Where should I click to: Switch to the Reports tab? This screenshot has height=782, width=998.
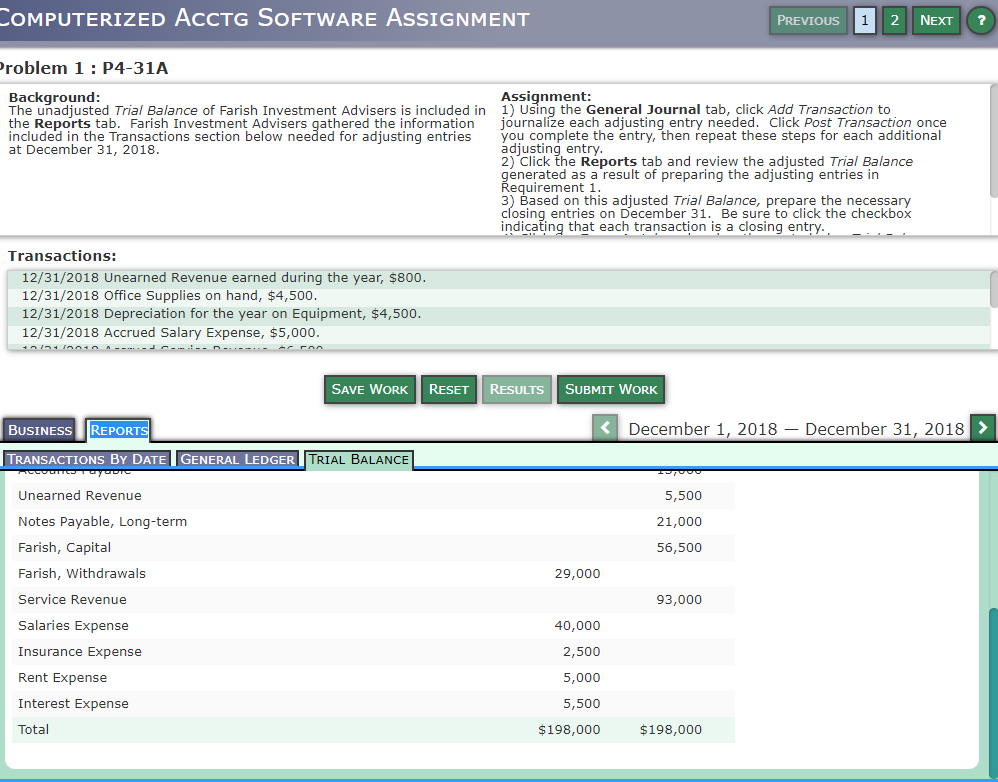click(x=117, y=430)
